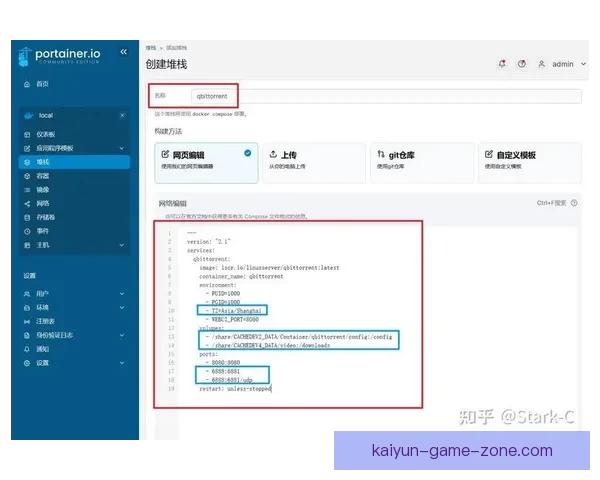600x480 pixels.
Task: Expand the 应用程序模板 sidebar submenu
Action: (123, 148)
